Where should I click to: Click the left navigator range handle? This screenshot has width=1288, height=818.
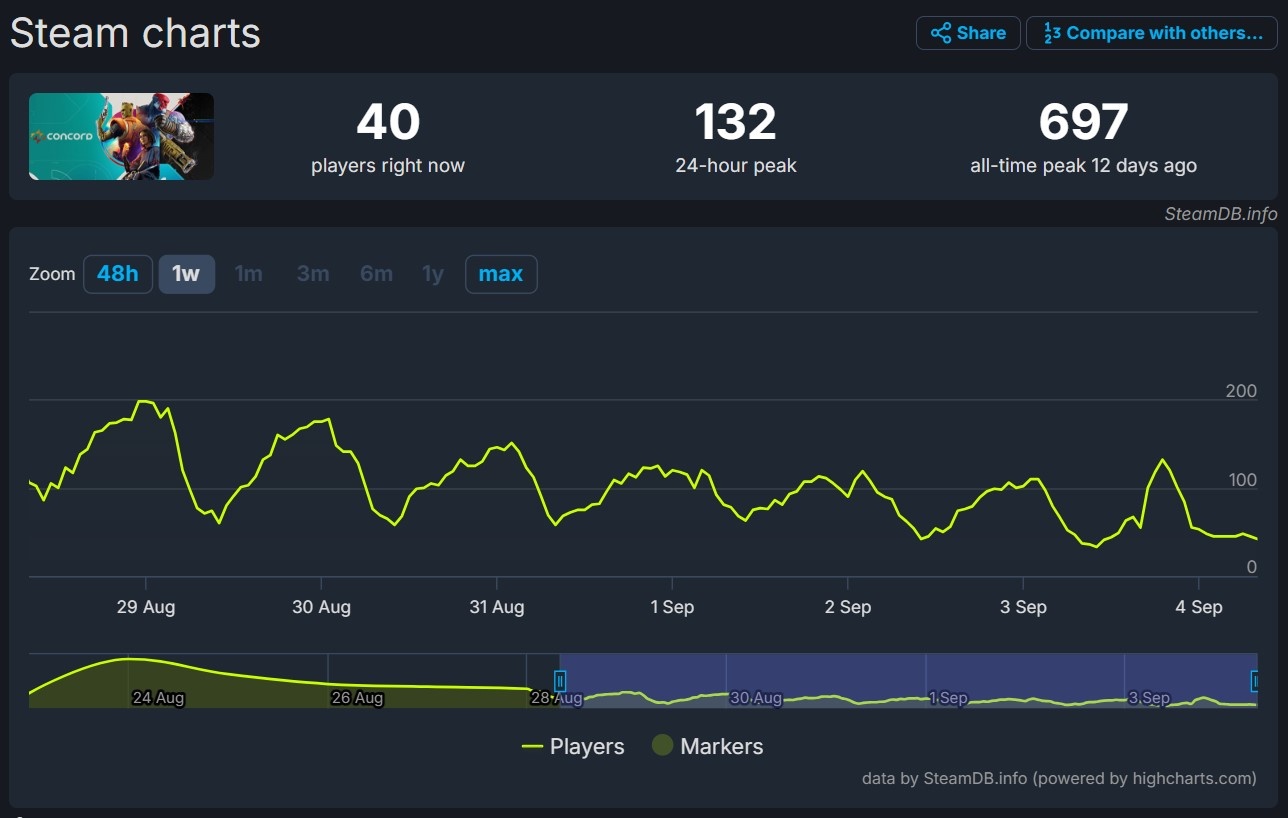[x=560, y=681]
